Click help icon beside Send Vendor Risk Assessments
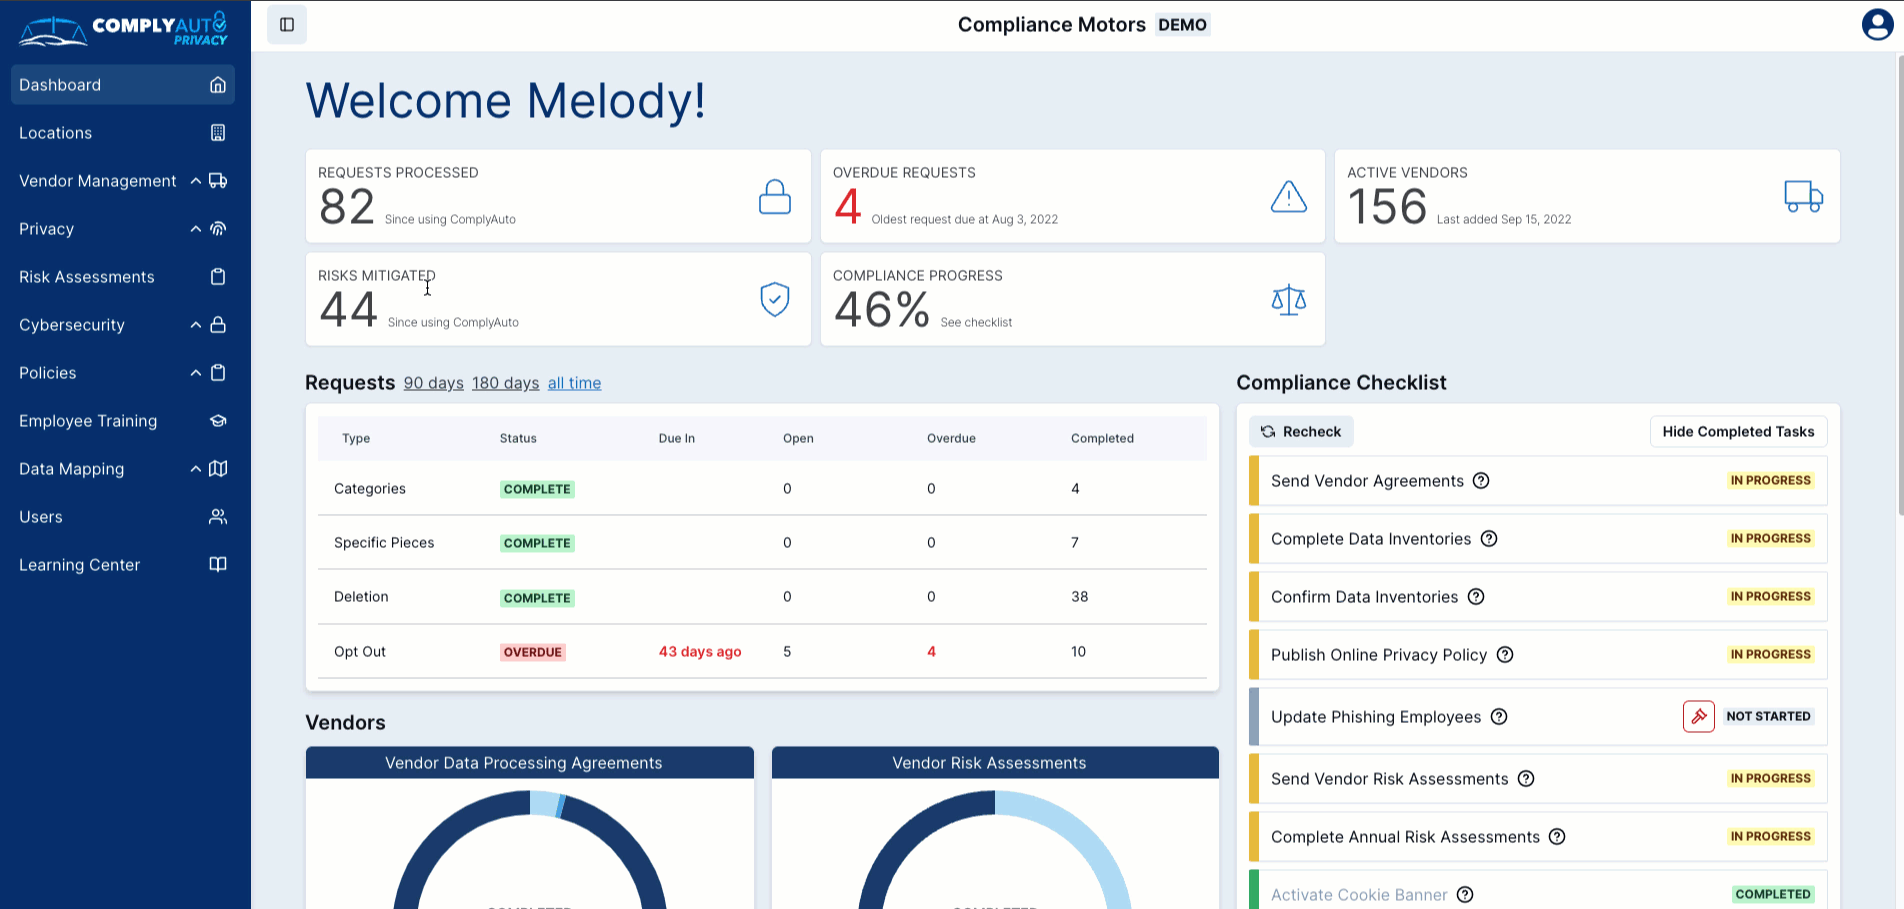1904x909 pixels. [x=1526, y=779]
